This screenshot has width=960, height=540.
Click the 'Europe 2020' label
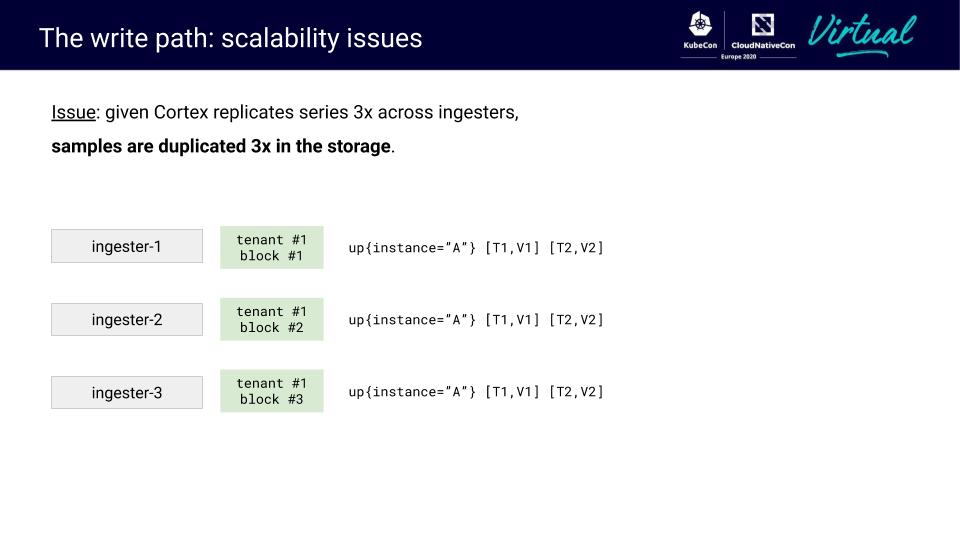[x=738, y=56]
